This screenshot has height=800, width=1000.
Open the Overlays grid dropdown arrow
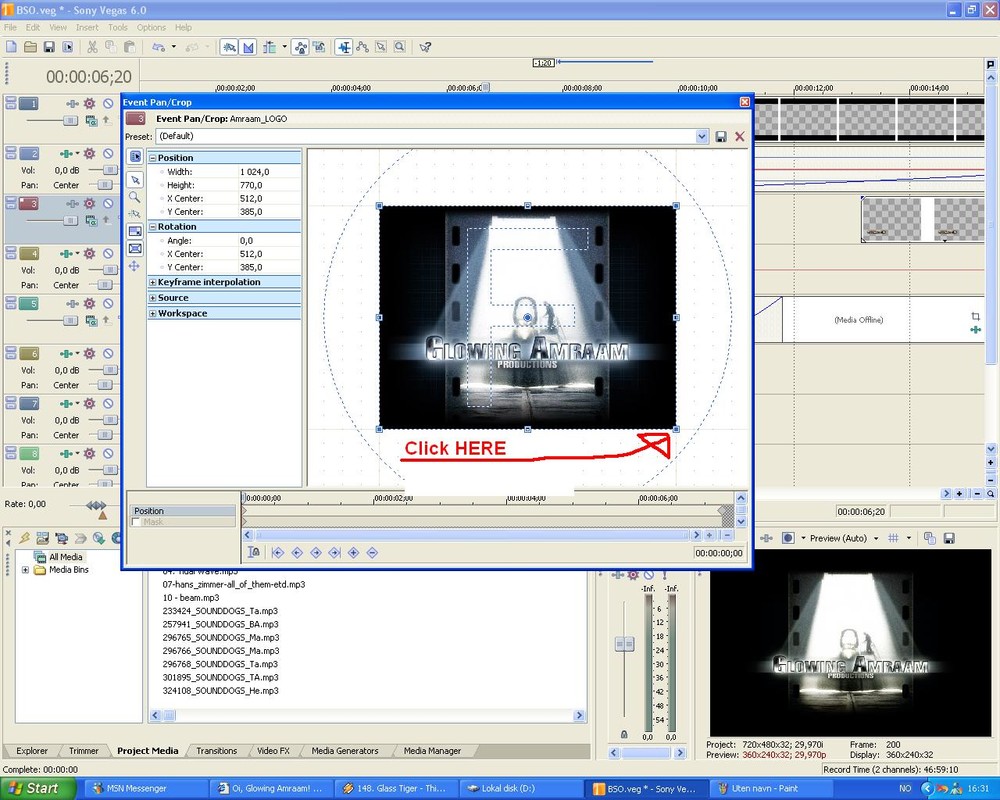[x=909, y=538]
